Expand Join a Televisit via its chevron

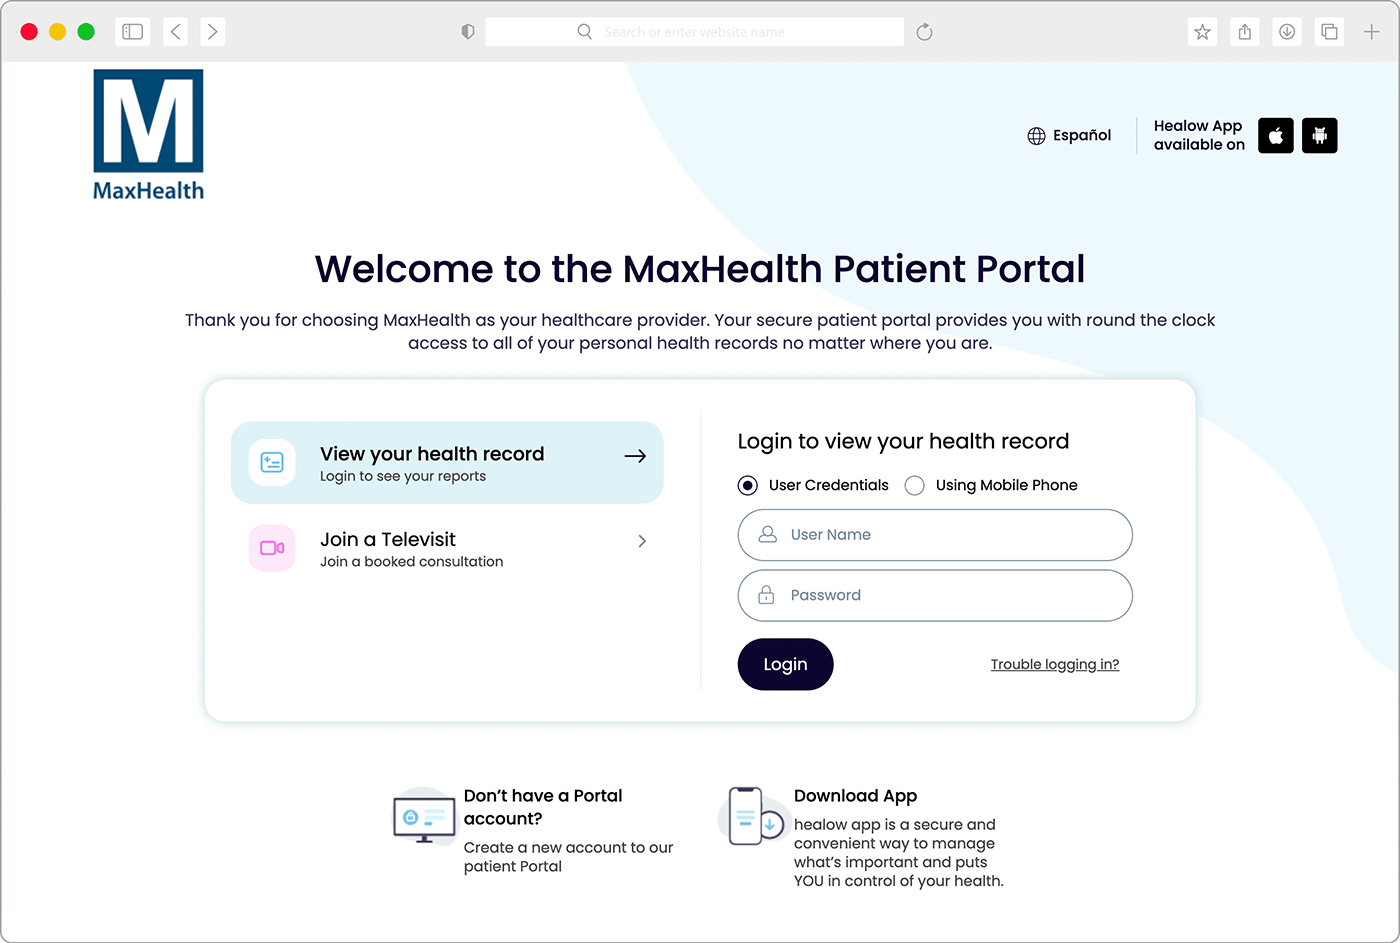[641, 541]
